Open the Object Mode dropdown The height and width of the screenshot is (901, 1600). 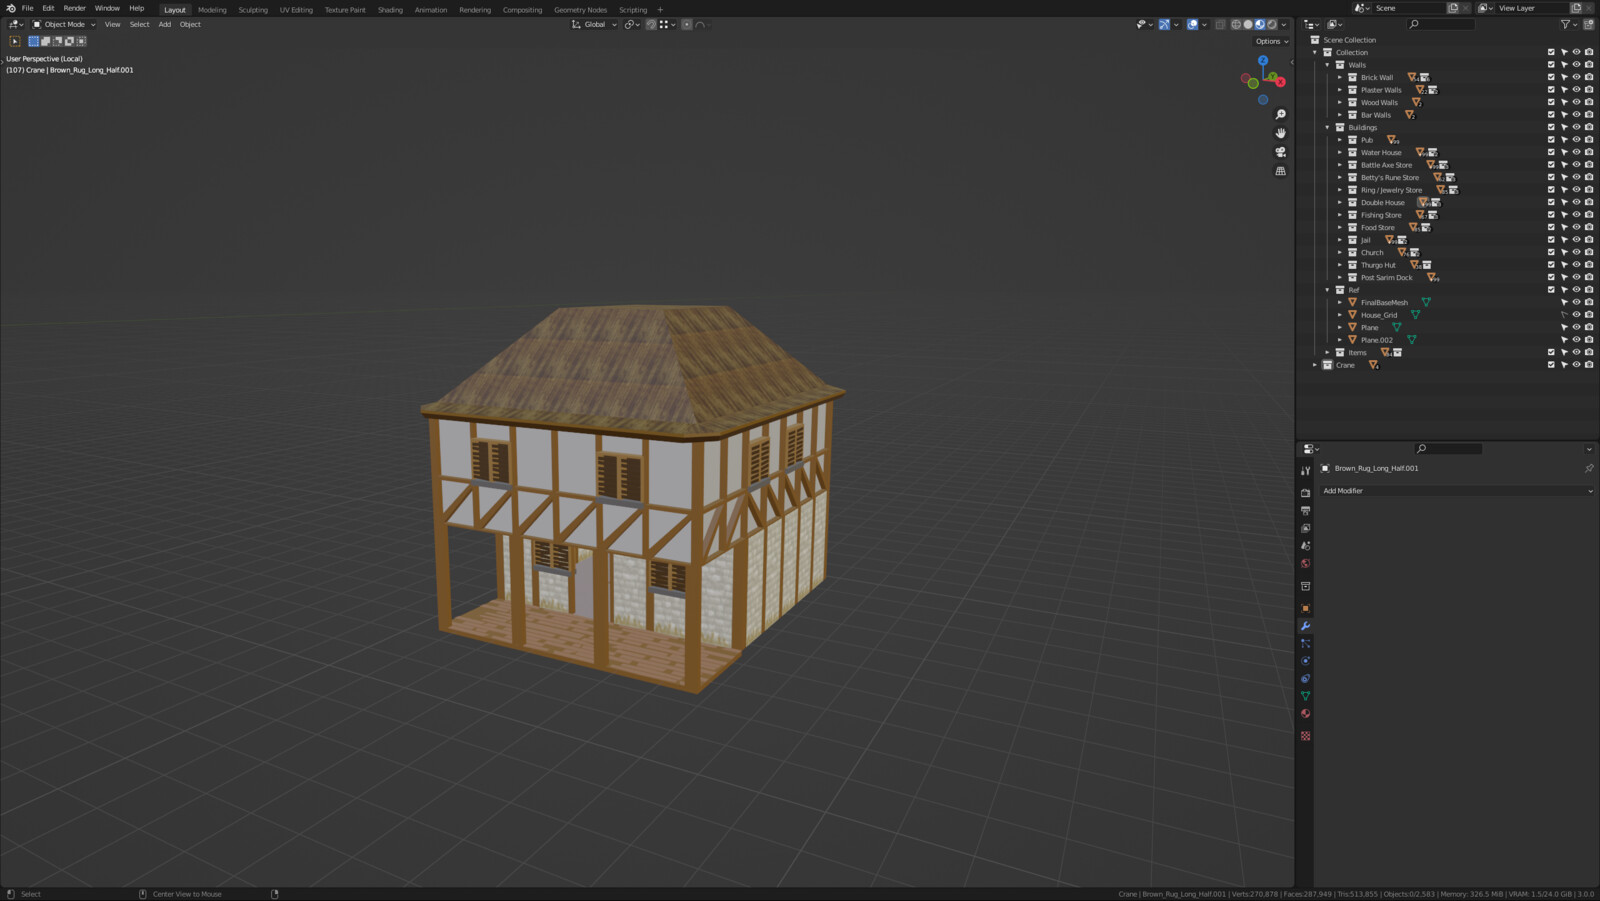pos(64,24)
